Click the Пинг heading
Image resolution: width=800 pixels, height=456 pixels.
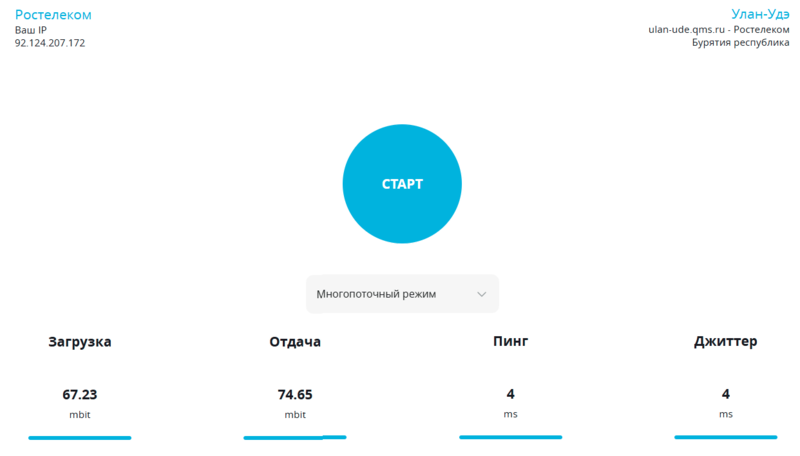pyautogui.click(x=510, y=342)
